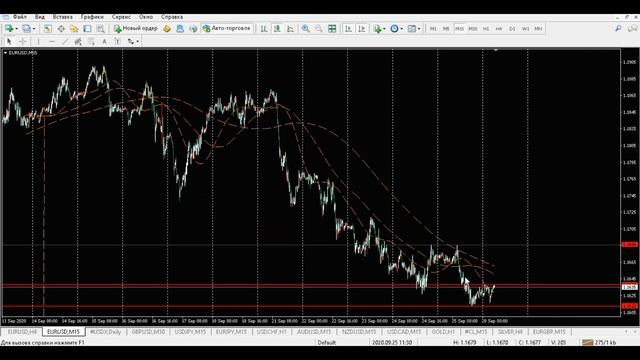
Task: Toggle the Data Window icon
Action: point(61,29)
